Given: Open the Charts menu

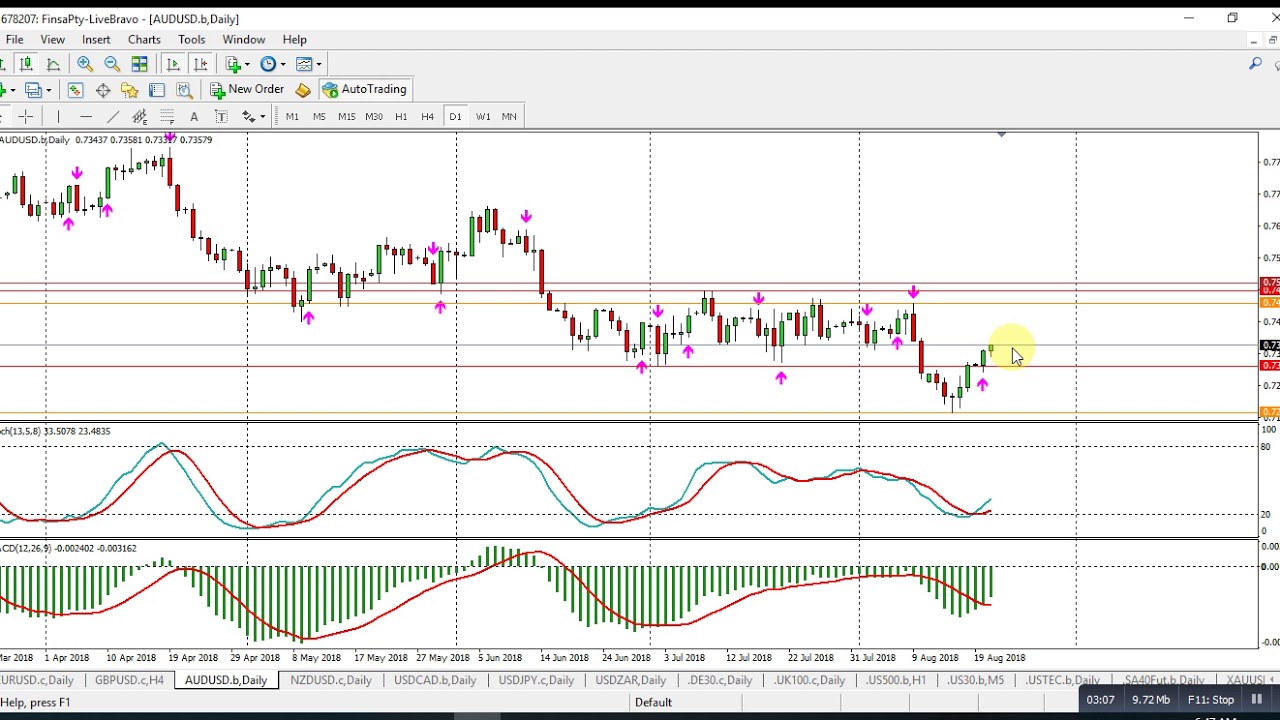Looking at the screenshot, I should point(144,40).
